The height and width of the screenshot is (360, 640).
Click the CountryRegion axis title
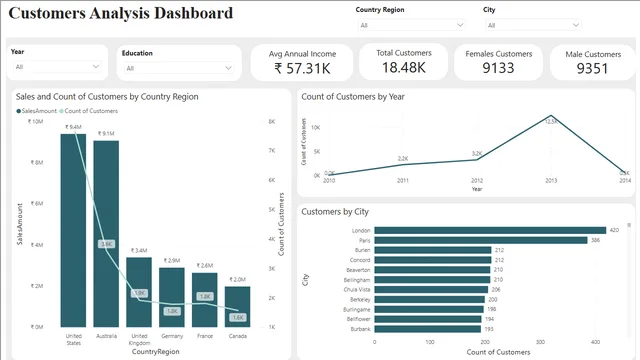click(x=156, y=351)
